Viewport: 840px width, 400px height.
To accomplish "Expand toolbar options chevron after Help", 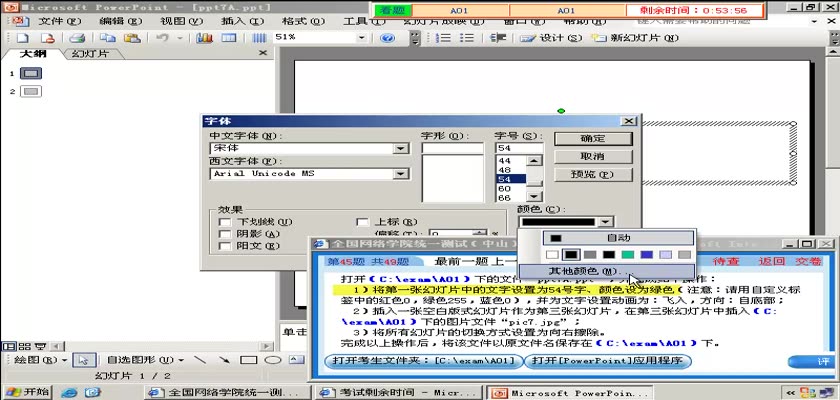I will pyautogui.click(x=415, y=38).
